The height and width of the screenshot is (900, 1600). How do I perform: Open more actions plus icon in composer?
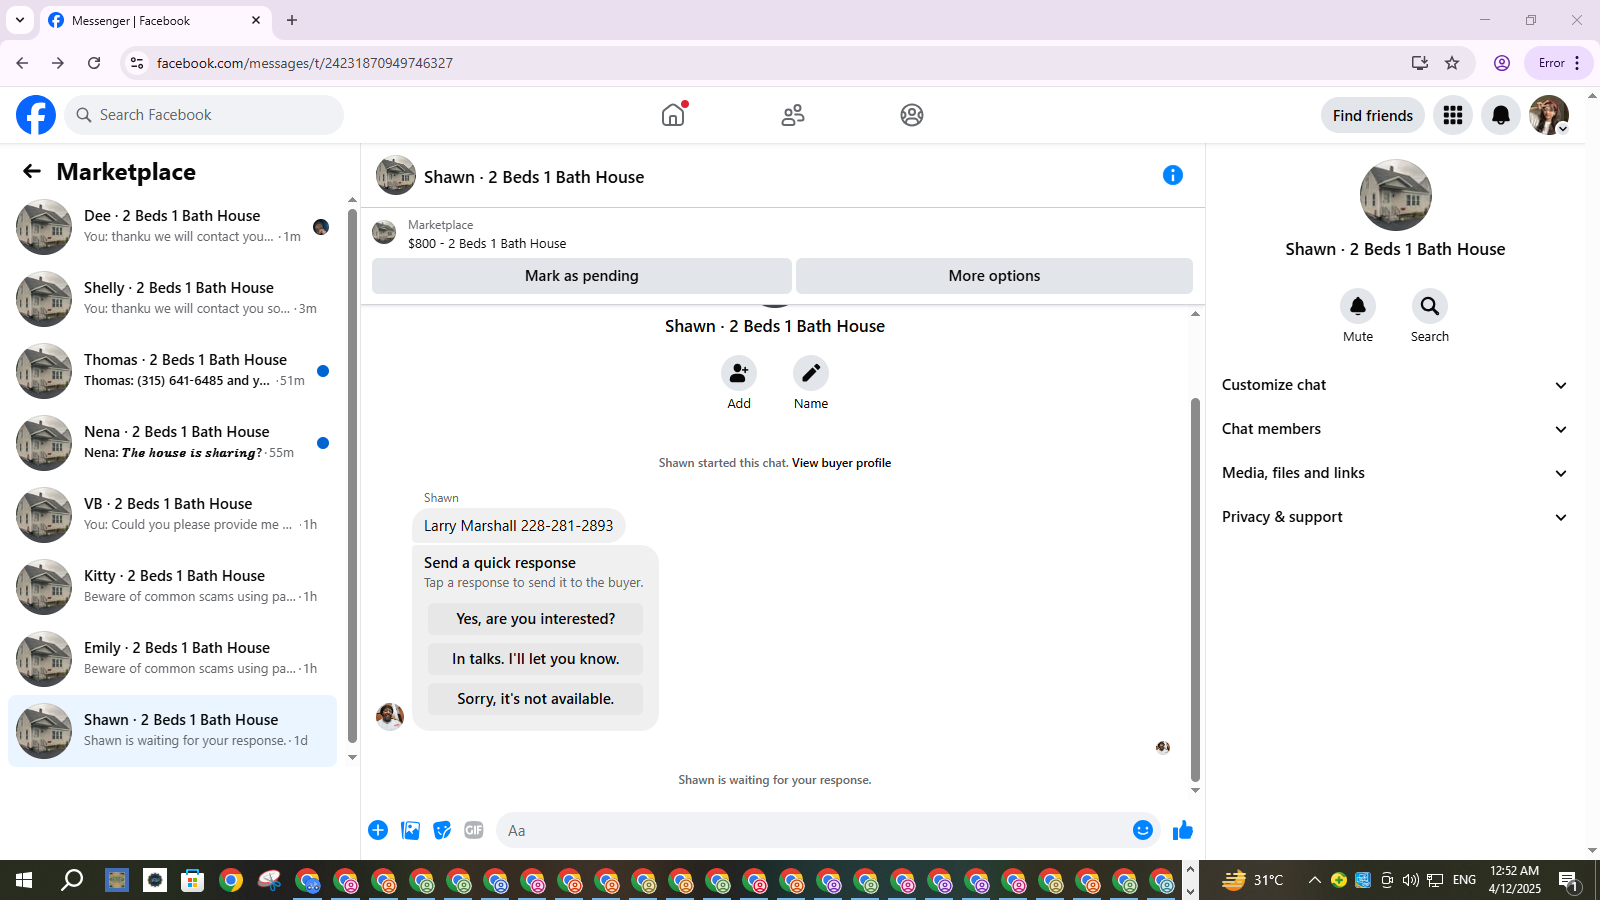click(x=378, y=830)
